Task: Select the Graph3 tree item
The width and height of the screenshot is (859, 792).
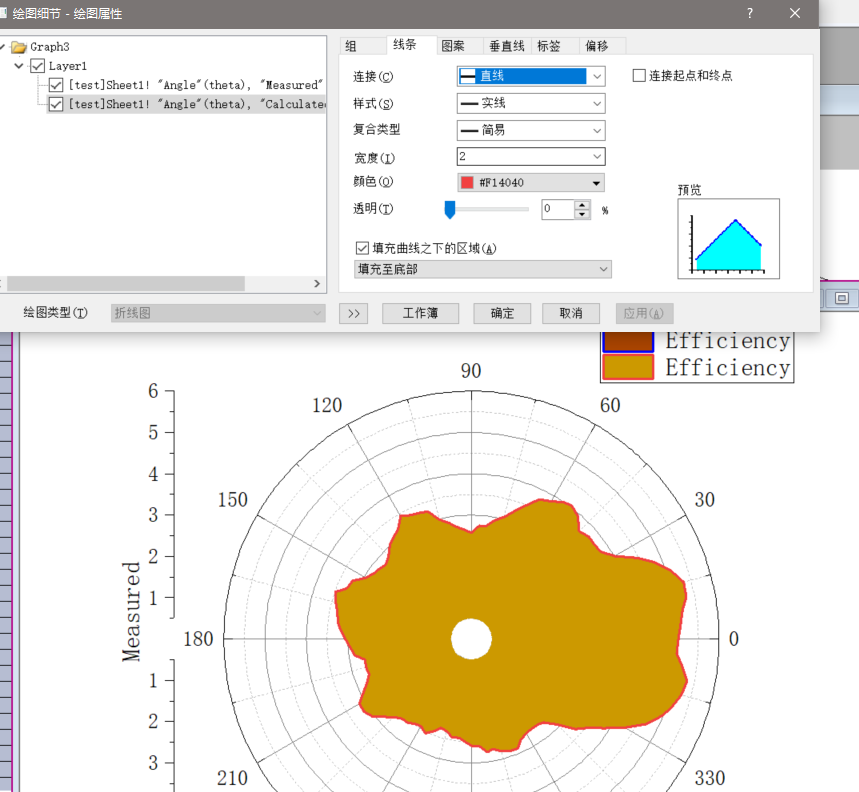Action: point(50,47)
